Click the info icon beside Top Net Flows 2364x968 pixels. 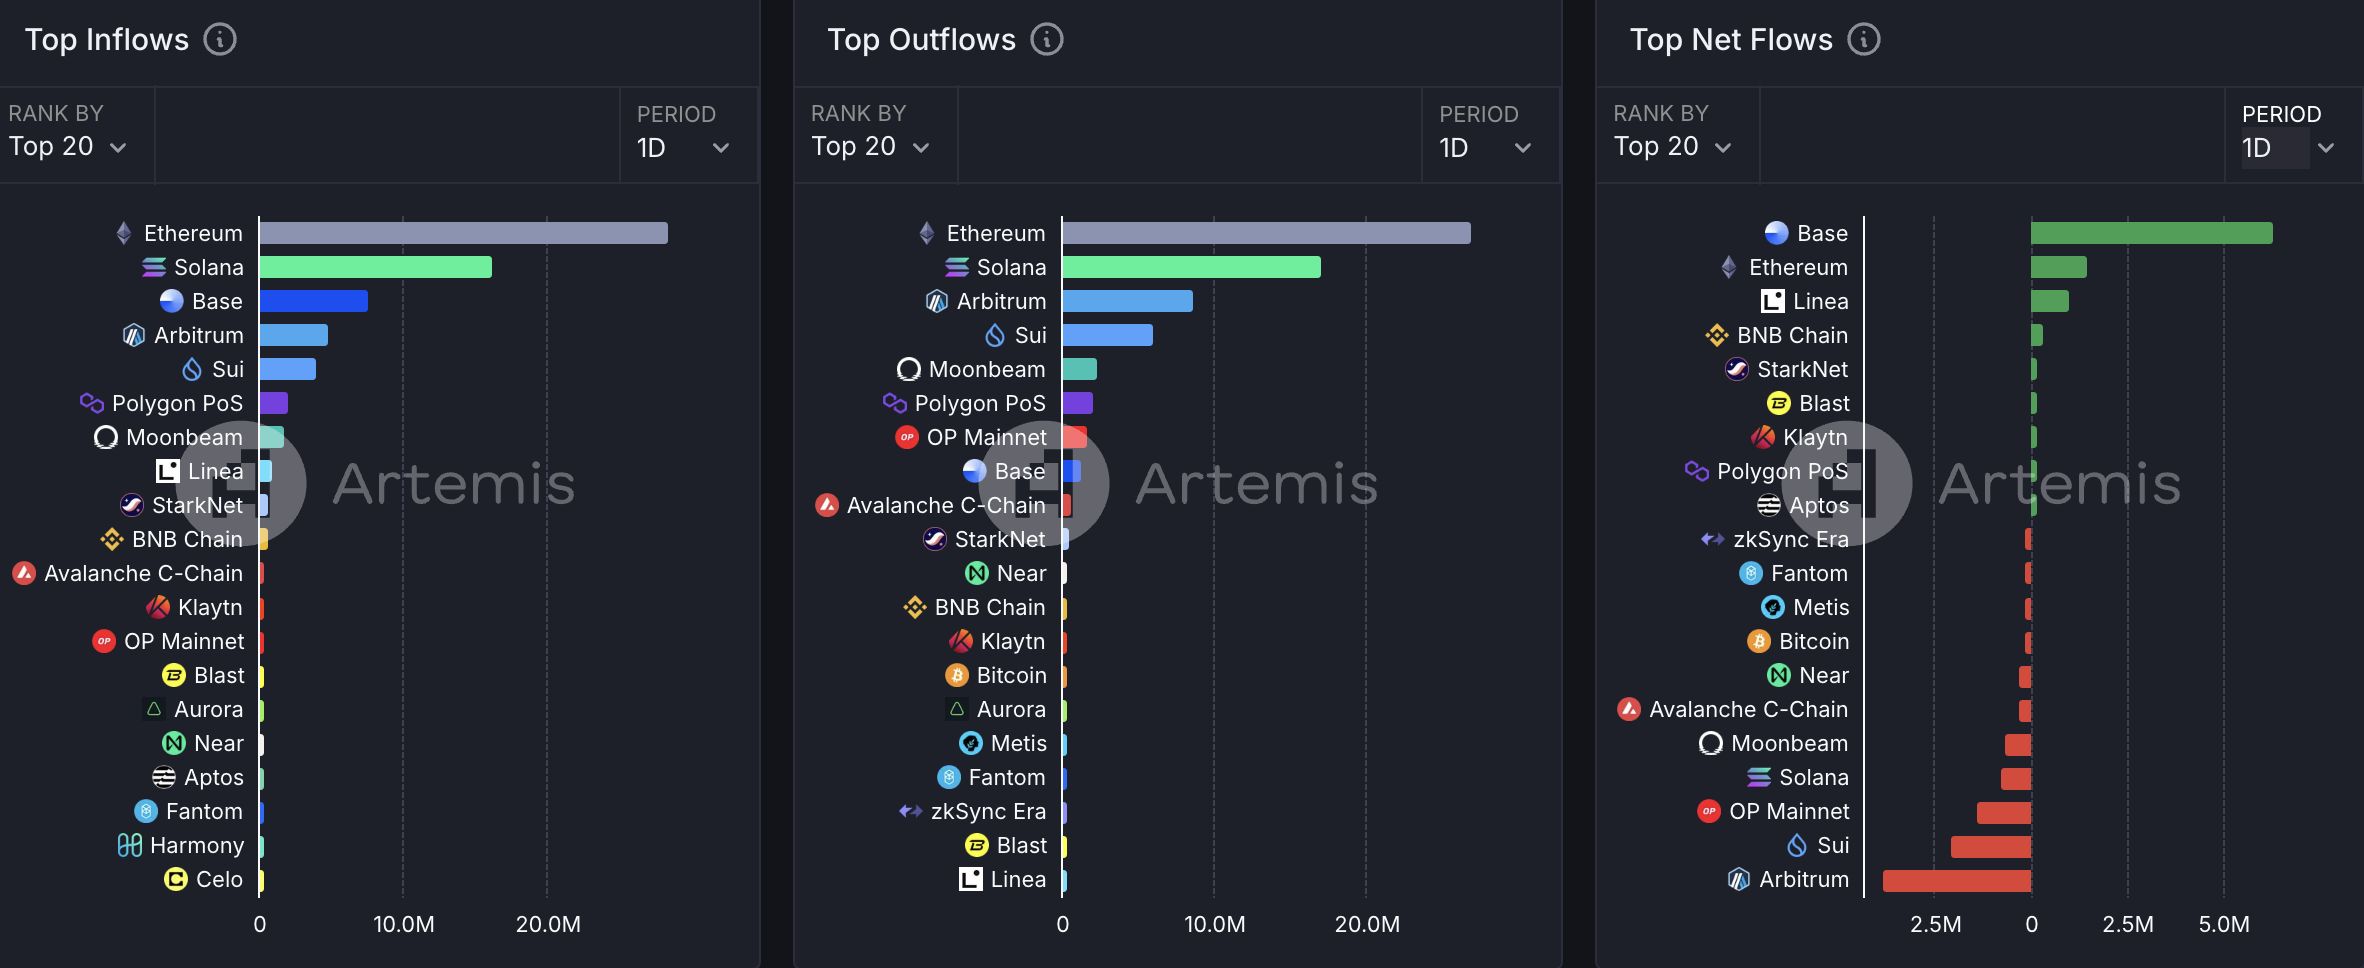(1863, 40)
